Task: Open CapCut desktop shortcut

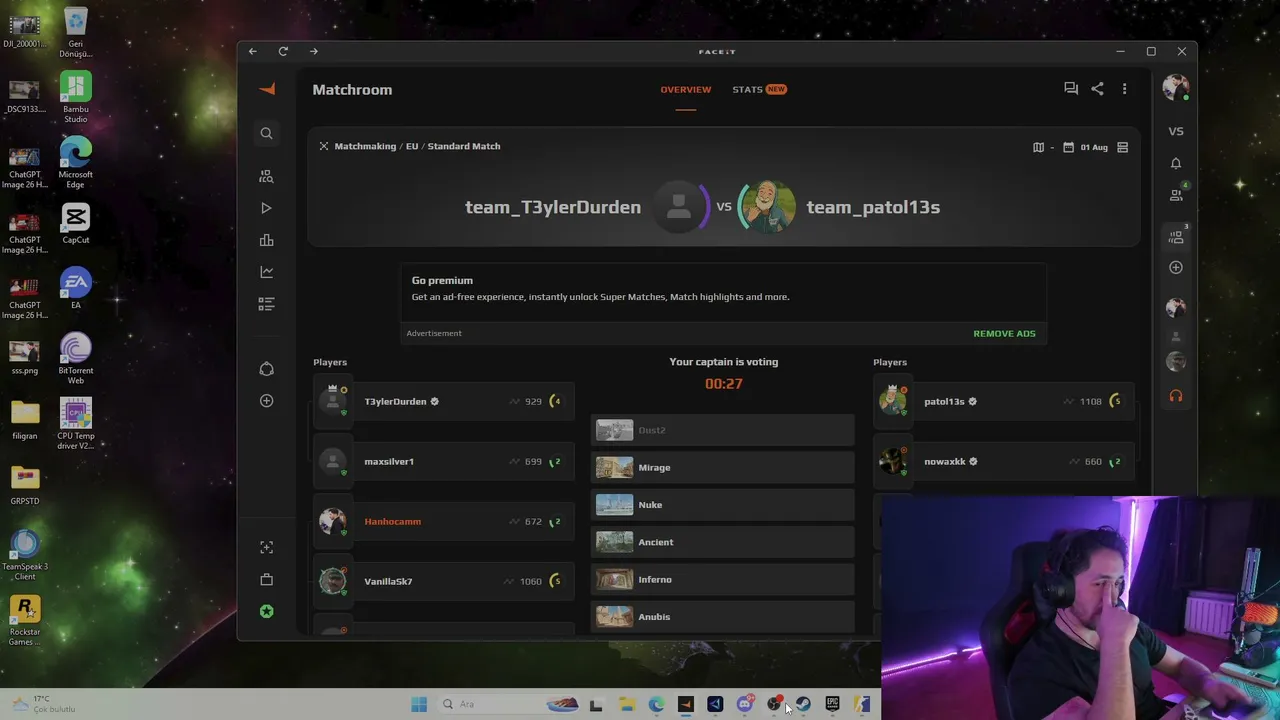Action: pos(76,224)
